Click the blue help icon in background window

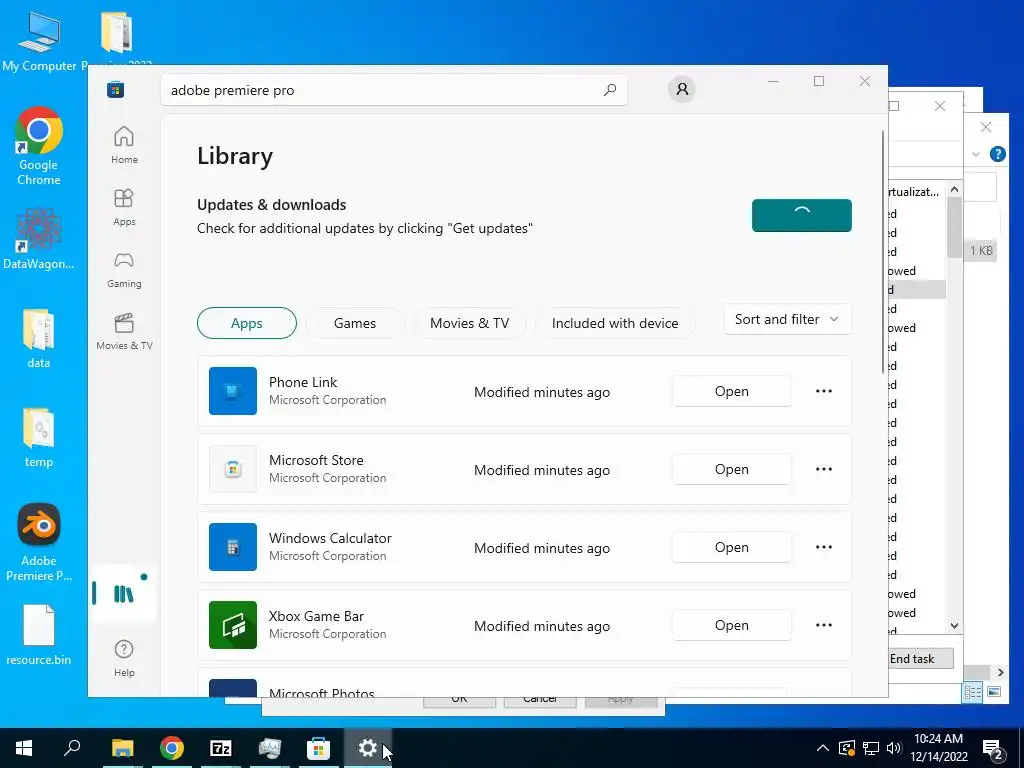pos(997,154)
